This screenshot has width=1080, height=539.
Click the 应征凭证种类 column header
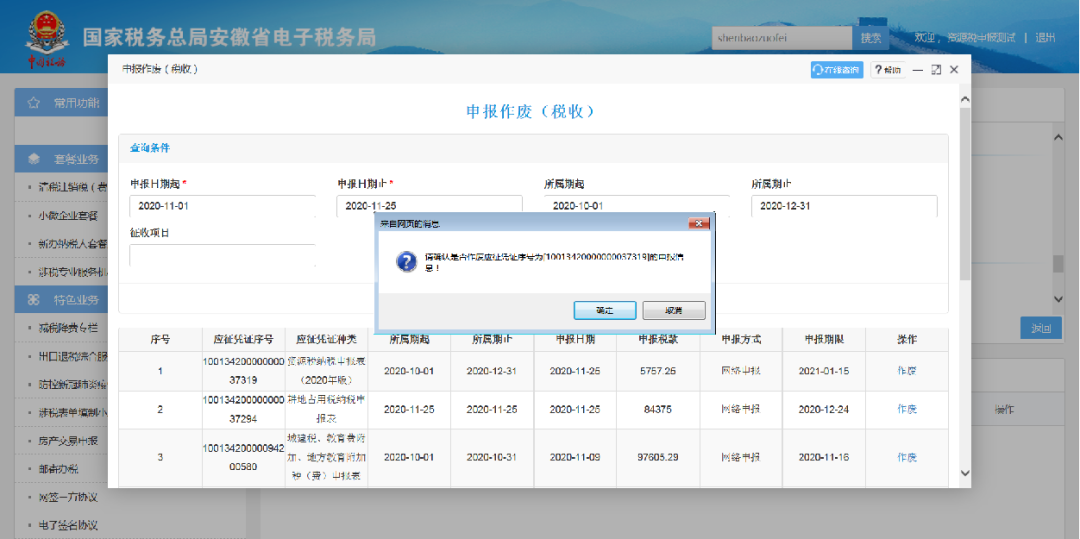(x=326, y=339)
